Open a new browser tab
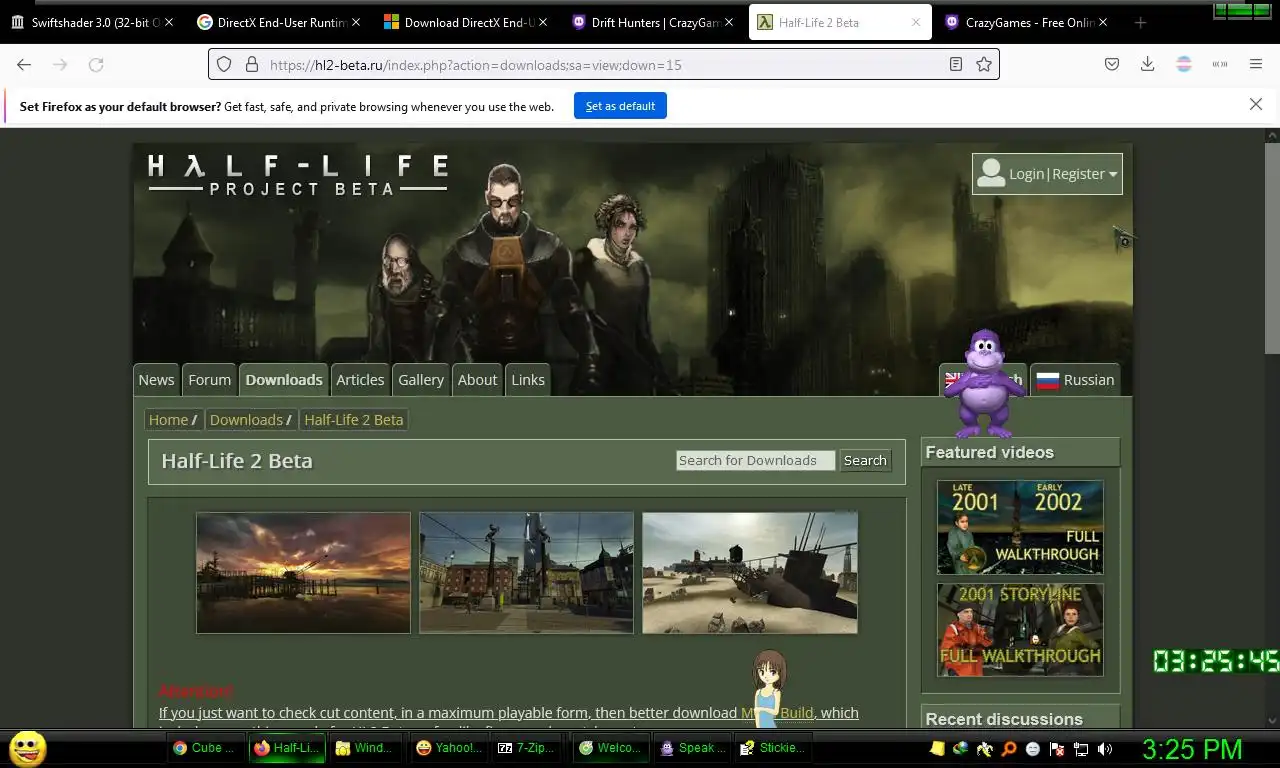 pyautogui.click(x=1140, y=22)
